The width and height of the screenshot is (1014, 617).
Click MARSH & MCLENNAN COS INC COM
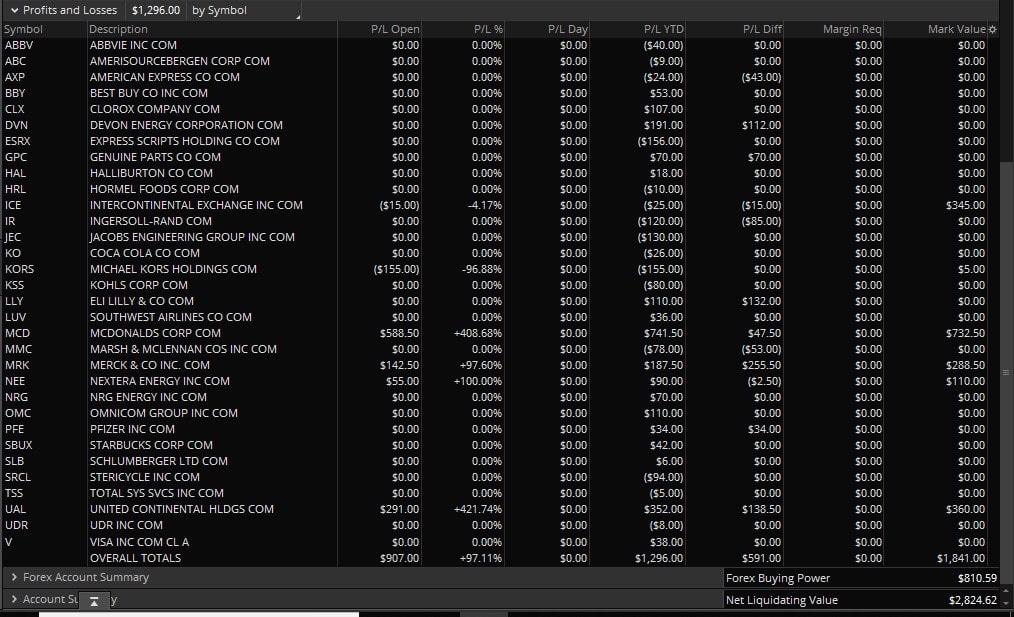[183, 349]
